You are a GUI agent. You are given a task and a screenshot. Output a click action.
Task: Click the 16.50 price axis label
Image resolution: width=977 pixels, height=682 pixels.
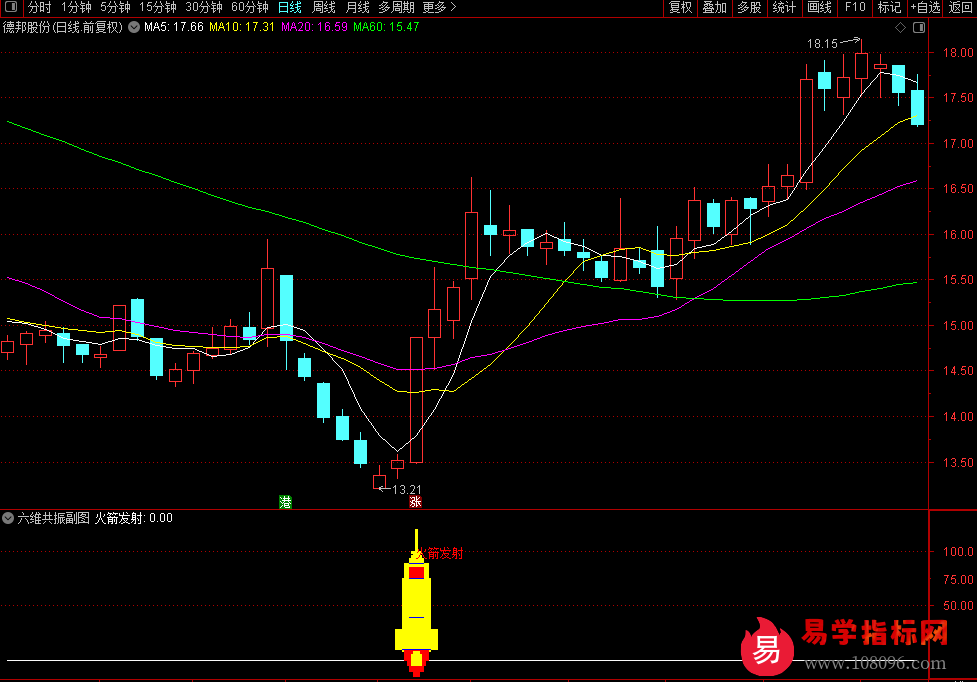(x=958, y=189)
